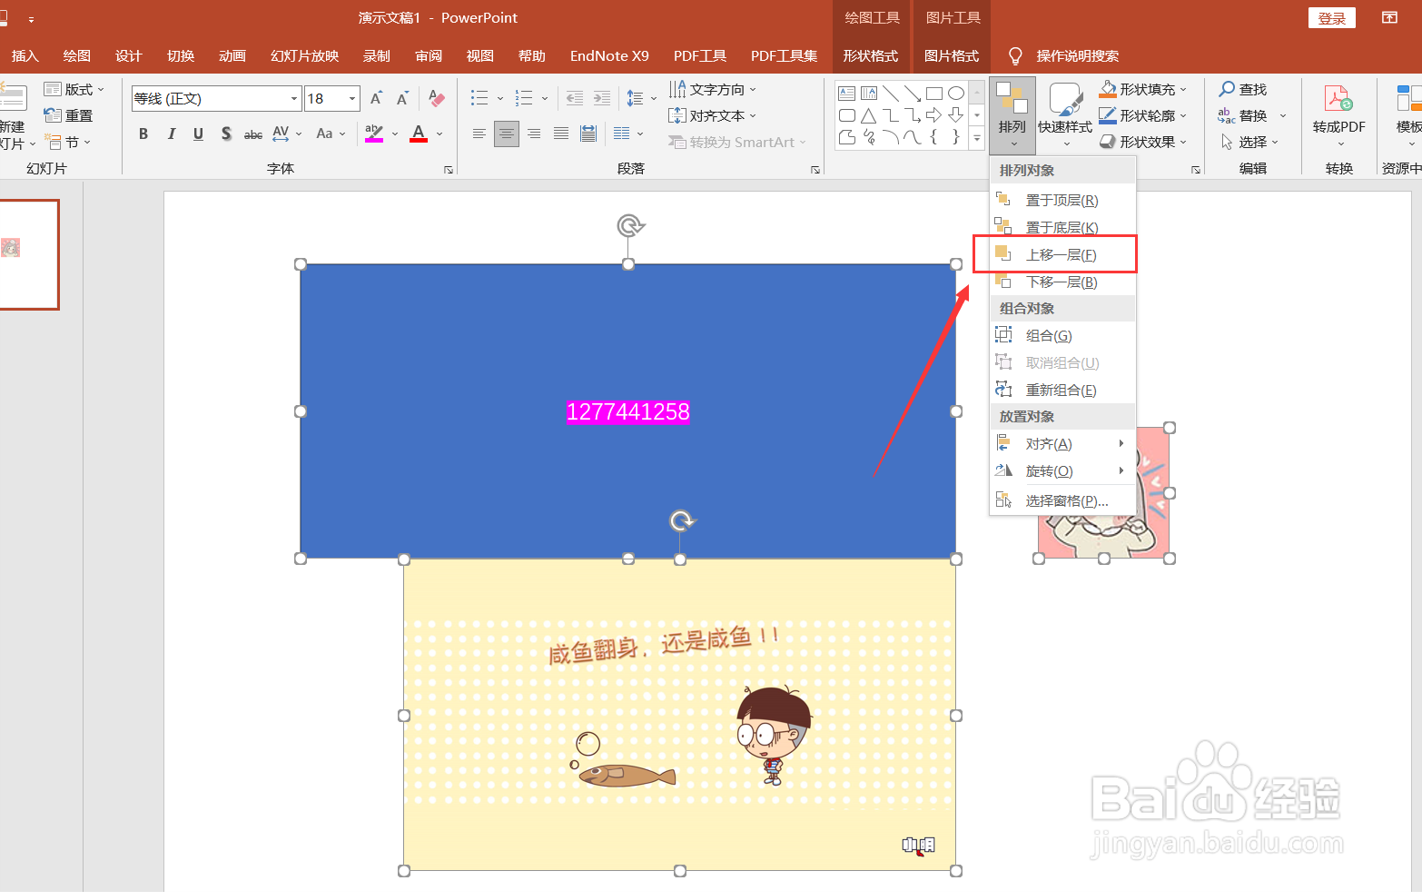Apply red font color

click(419, 133)
